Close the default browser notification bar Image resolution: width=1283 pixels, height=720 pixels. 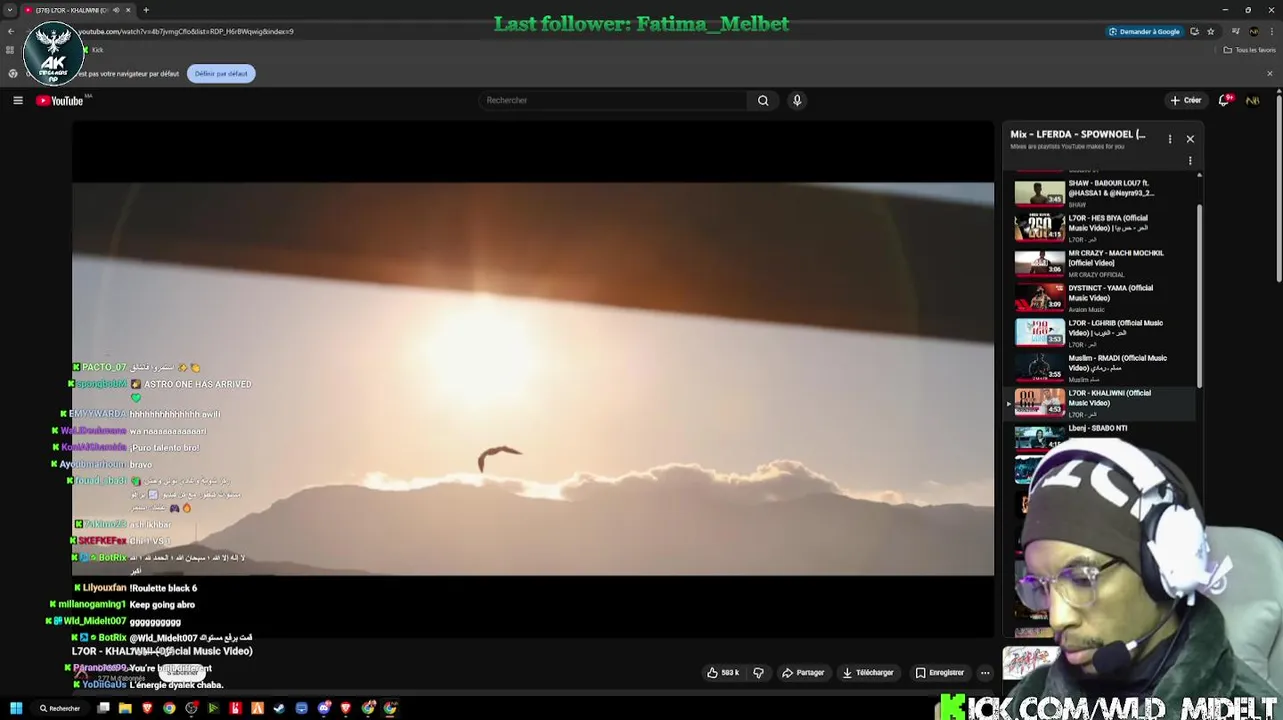pos(1270,73)
